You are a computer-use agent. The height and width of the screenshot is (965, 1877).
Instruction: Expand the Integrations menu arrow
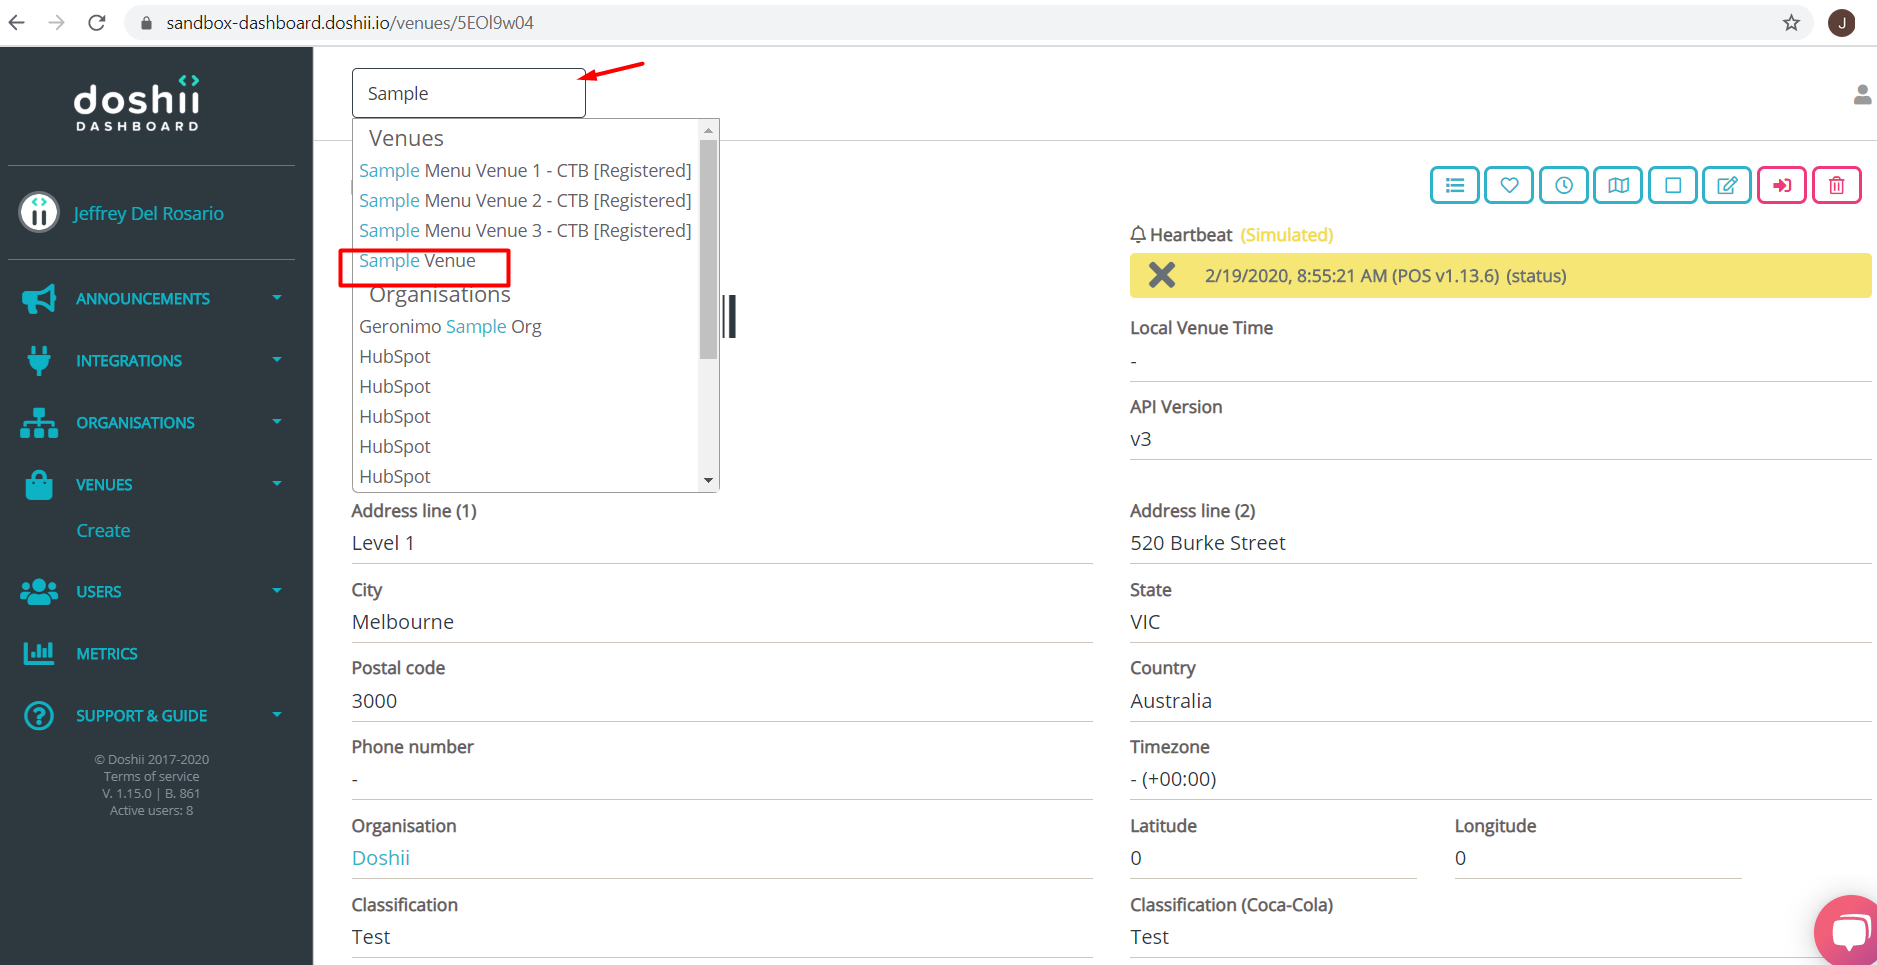pyautogui.click(x=277, y=359)
